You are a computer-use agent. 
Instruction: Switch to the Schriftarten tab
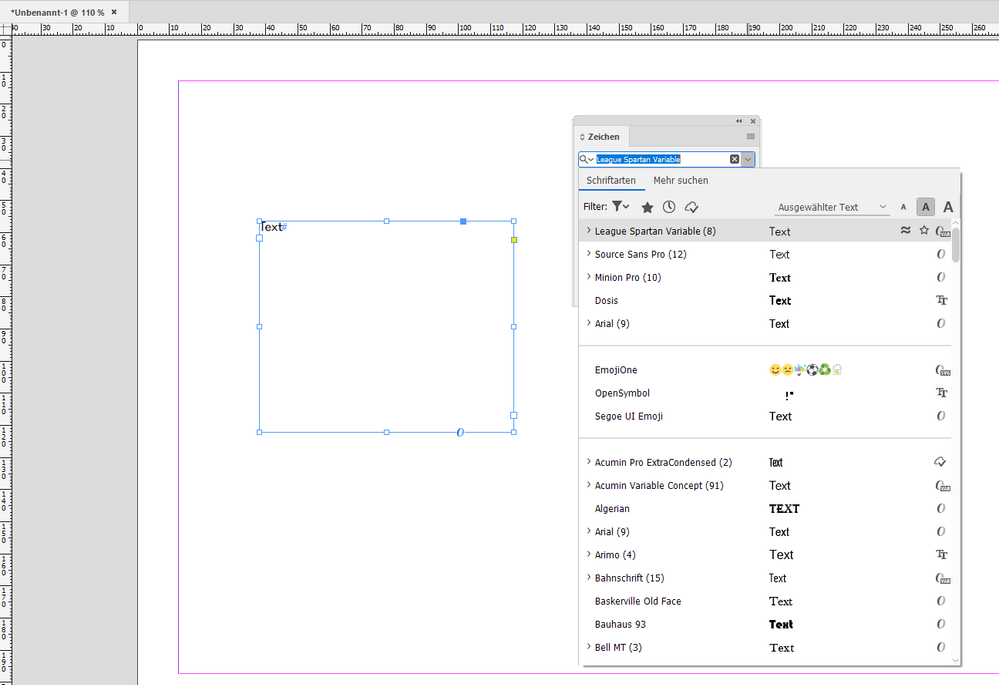611,180
